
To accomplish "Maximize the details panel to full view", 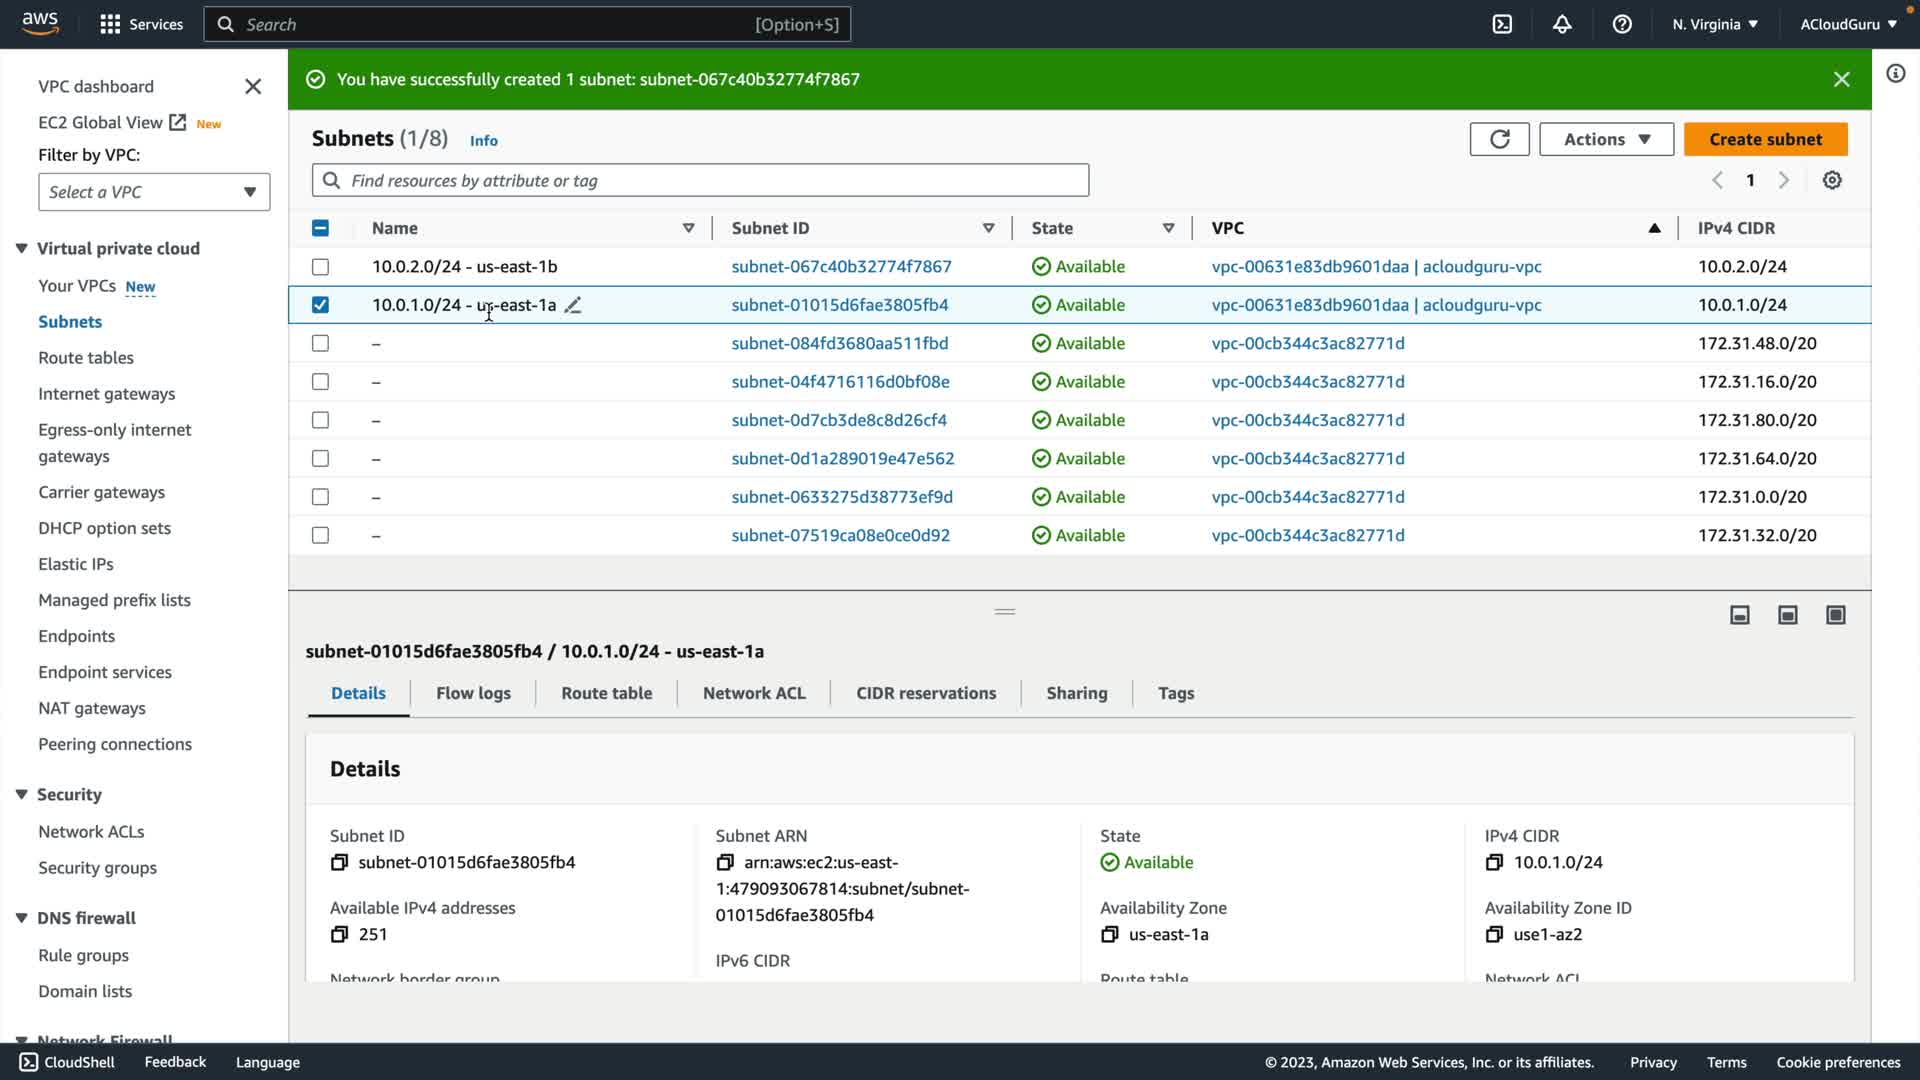I will tap(1835, 615).
